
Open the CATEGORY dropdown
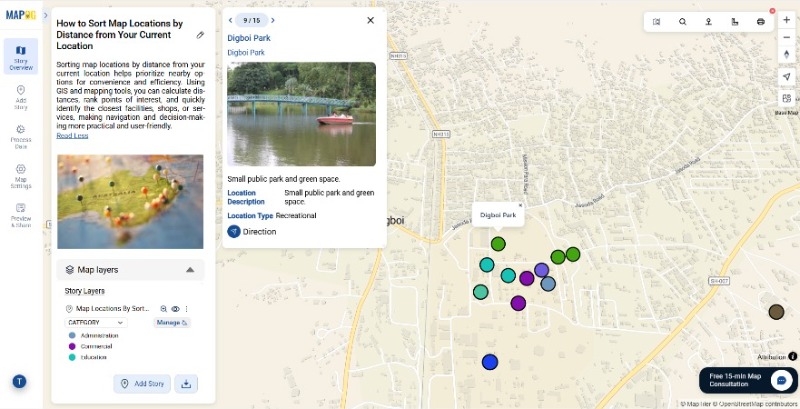coord(95,323)
